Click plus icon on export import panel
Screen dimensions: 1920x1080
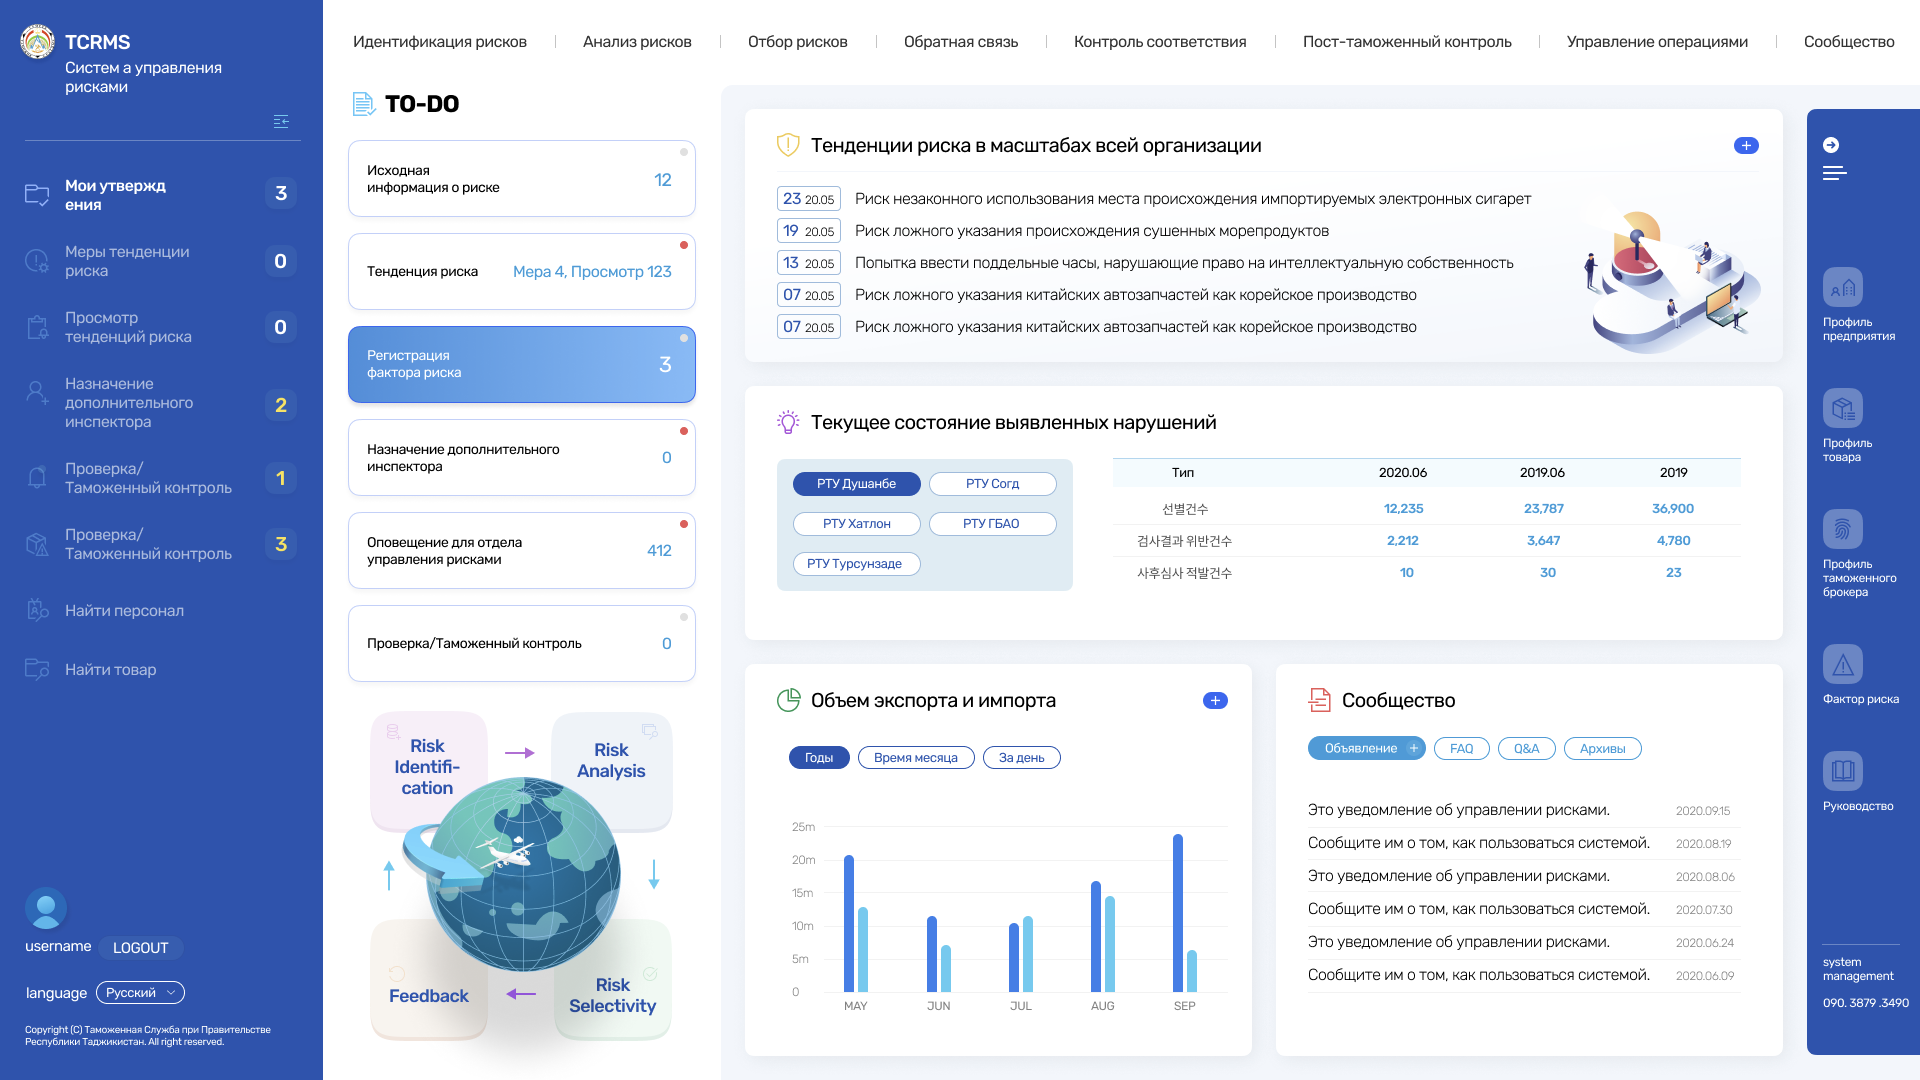tap(1215, 701)
